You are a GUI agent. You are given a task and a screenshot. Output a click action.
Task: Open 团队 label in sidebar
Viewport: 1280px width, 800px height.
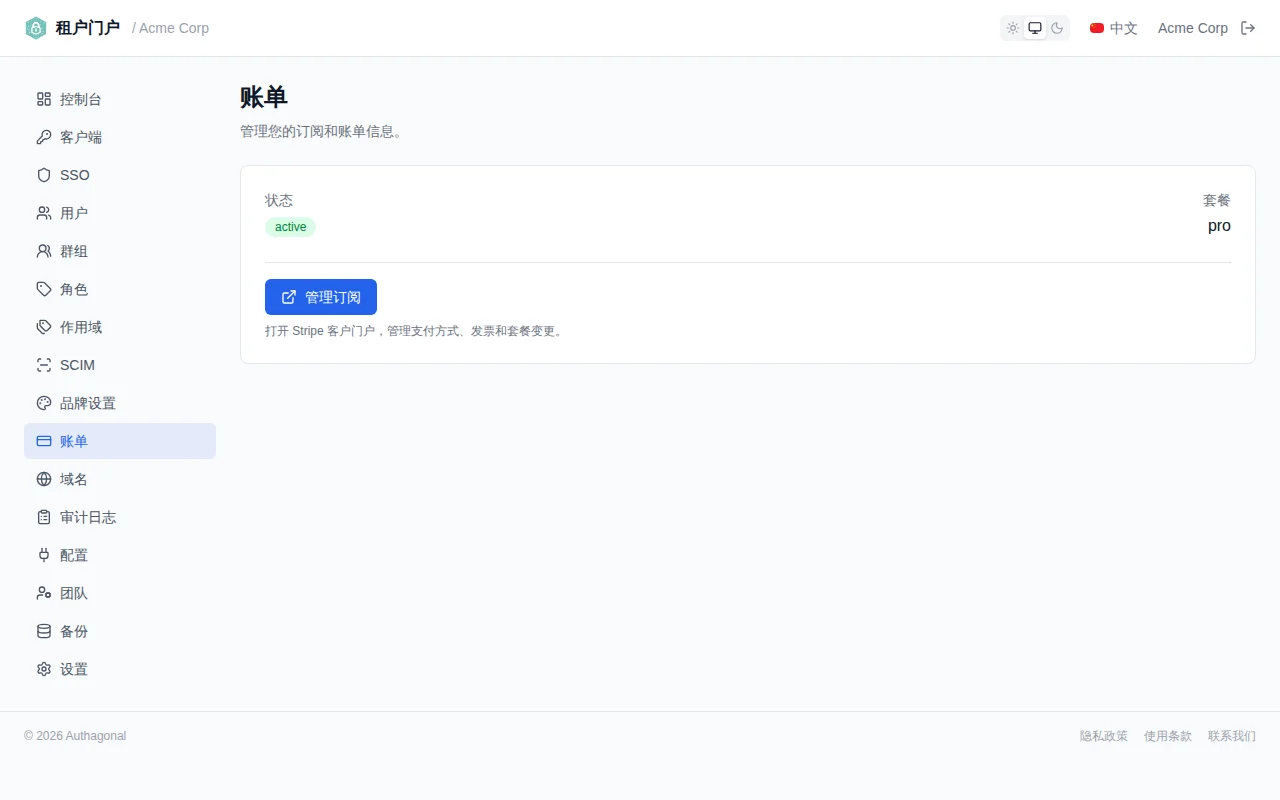pos(74,593)
